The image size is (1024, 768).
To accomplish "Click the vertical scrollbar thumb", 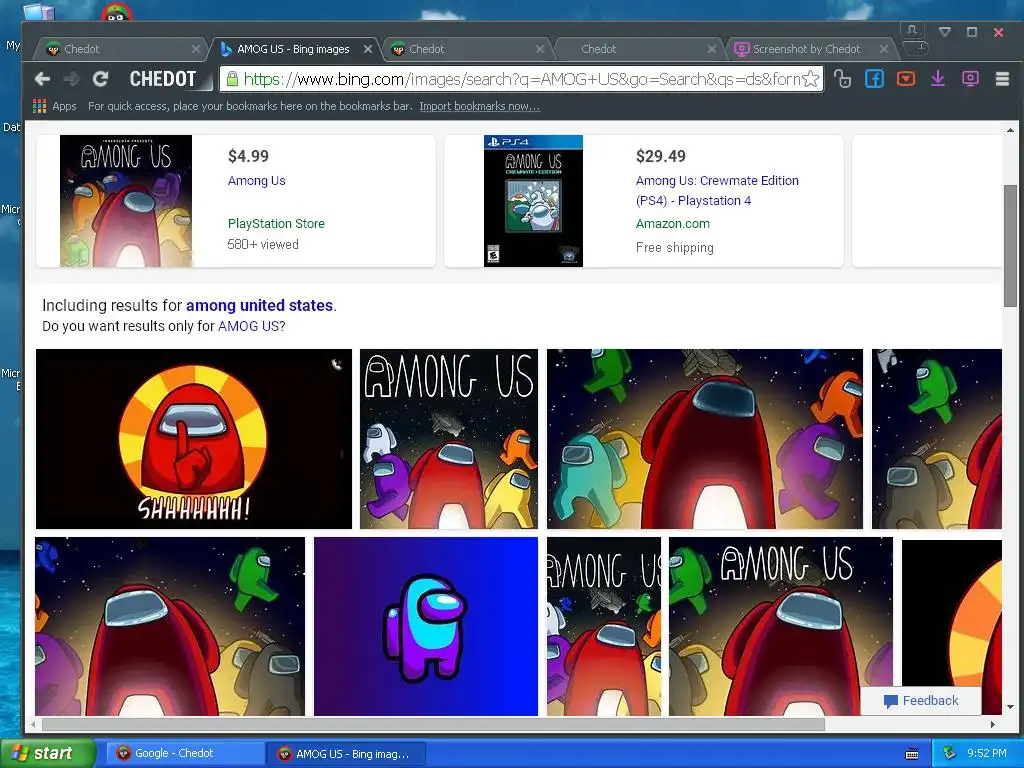I will [1010, 245].
